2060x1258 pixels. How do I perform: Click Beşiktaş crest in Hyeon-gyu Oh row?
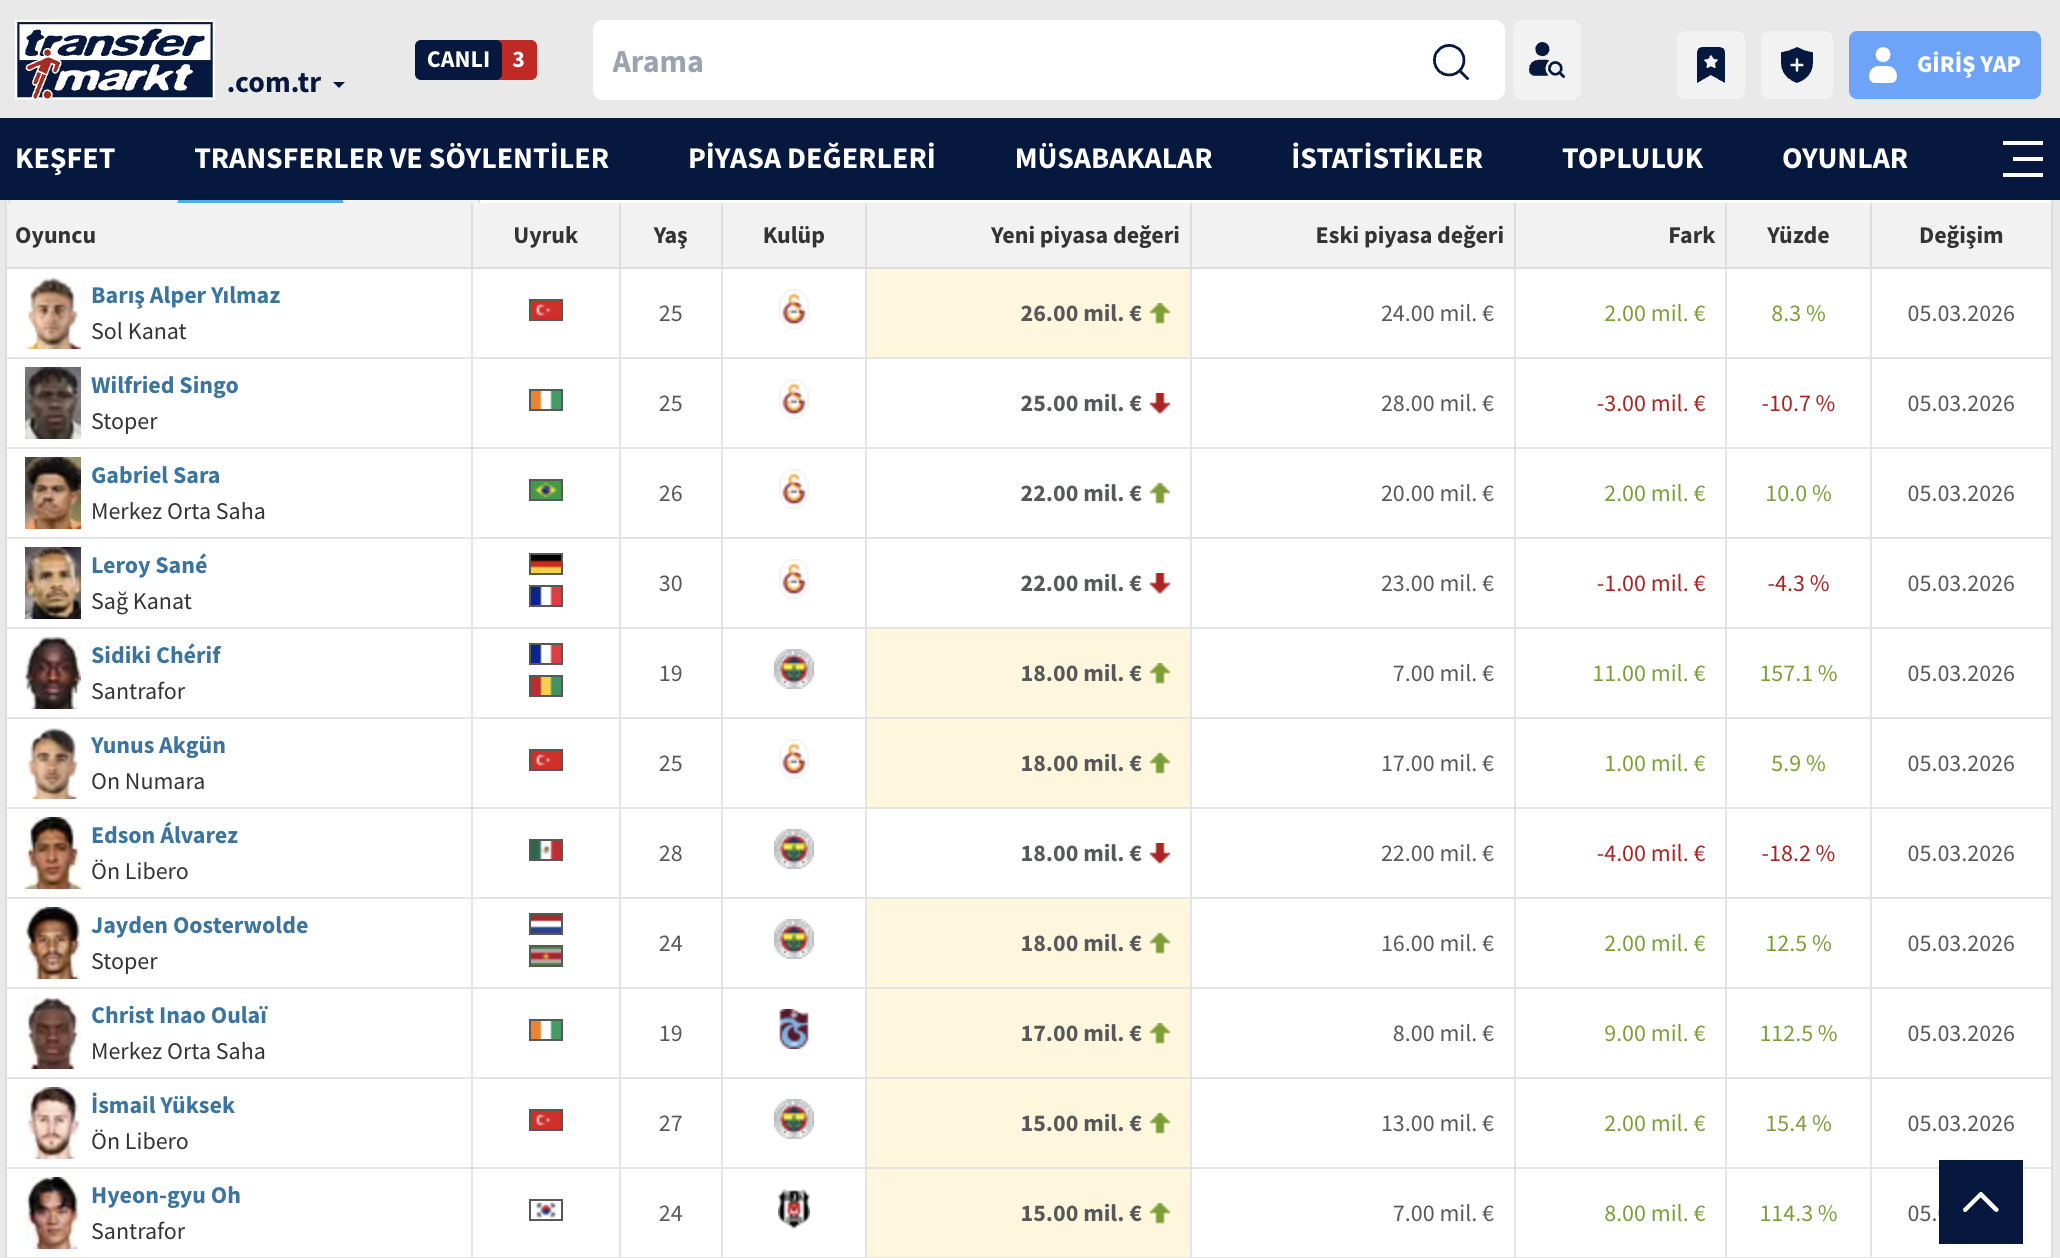click(793, 1210)
